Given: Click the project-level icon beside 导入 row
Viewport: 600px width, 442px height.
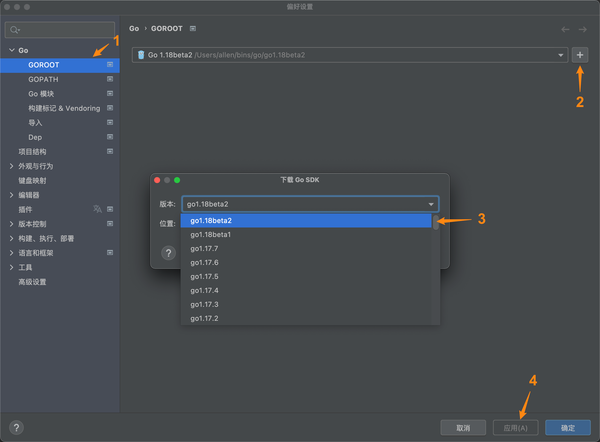Looking at the screenshot, I should coord(110,122).
